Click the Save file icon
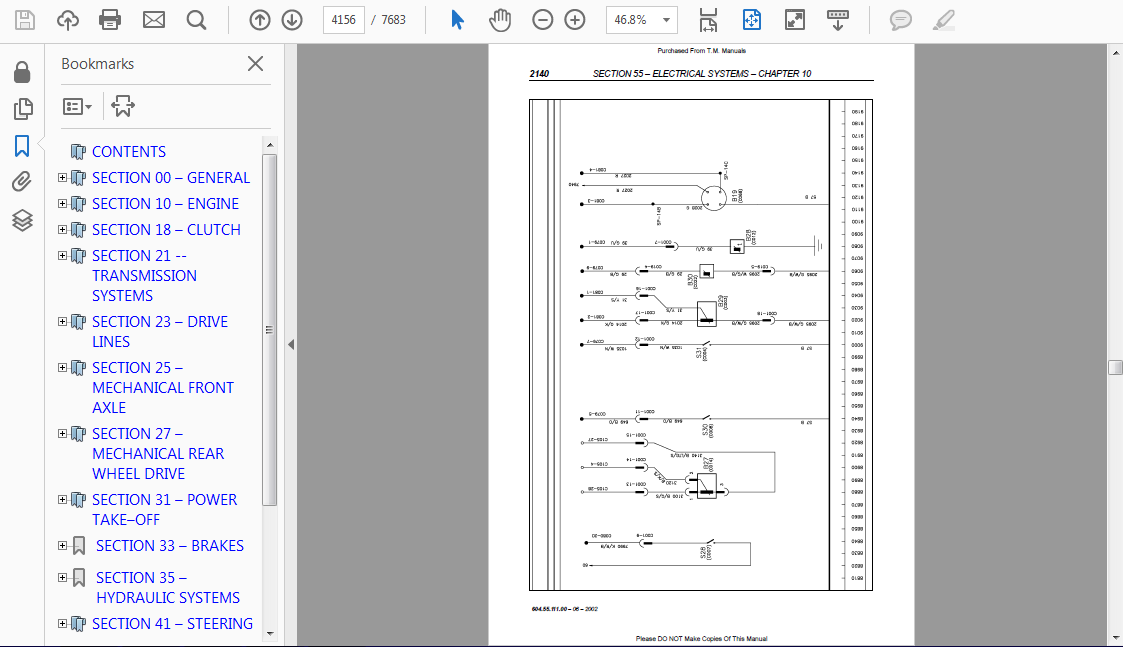This screenshot has width=1123, height=647. tap(24, 20)
